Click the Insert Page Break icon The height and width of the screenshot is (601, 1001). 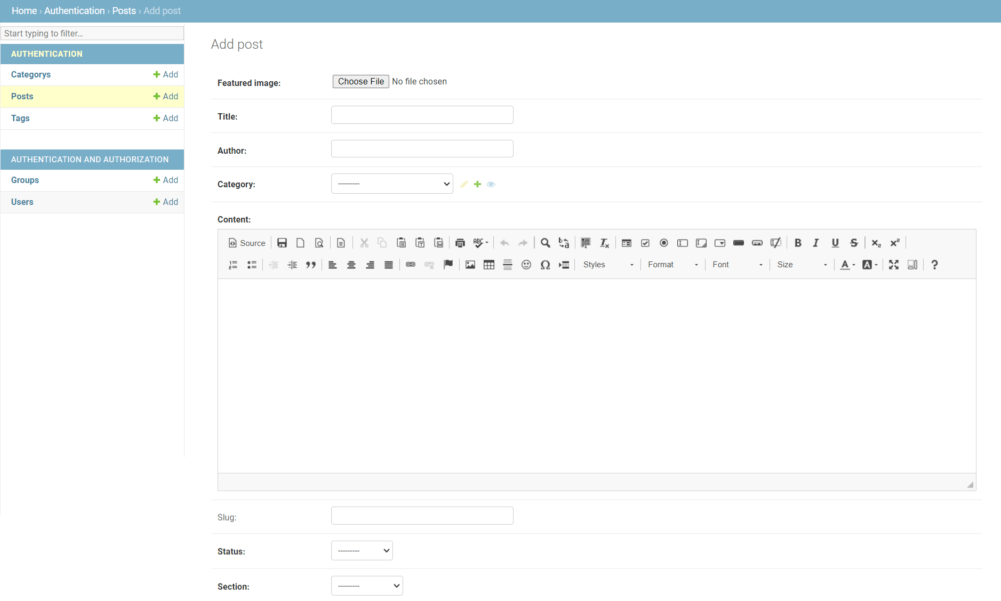(564, 264)
